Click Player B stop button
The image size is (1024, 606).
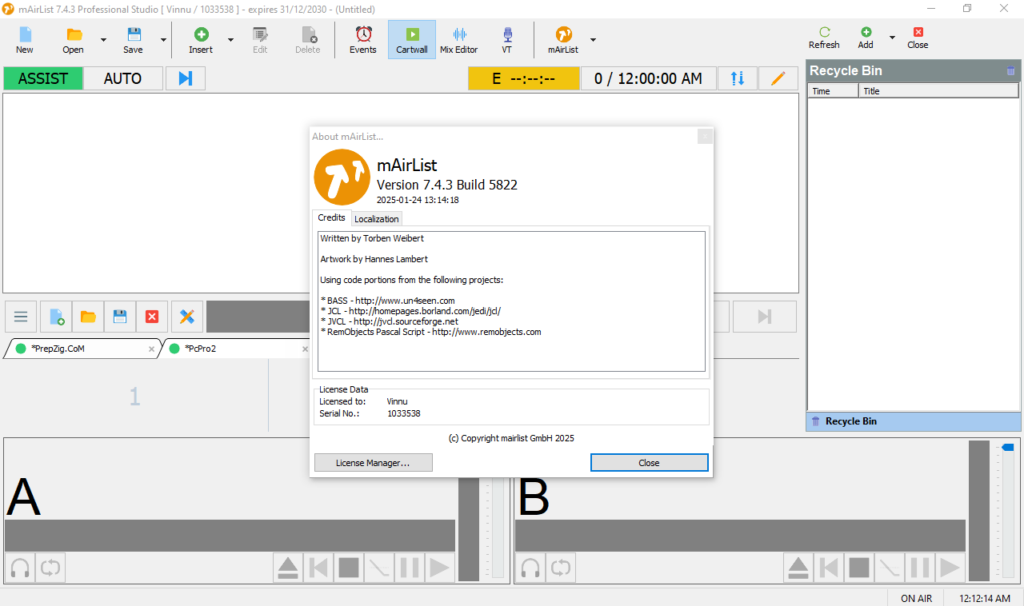[x=859, y=567]
